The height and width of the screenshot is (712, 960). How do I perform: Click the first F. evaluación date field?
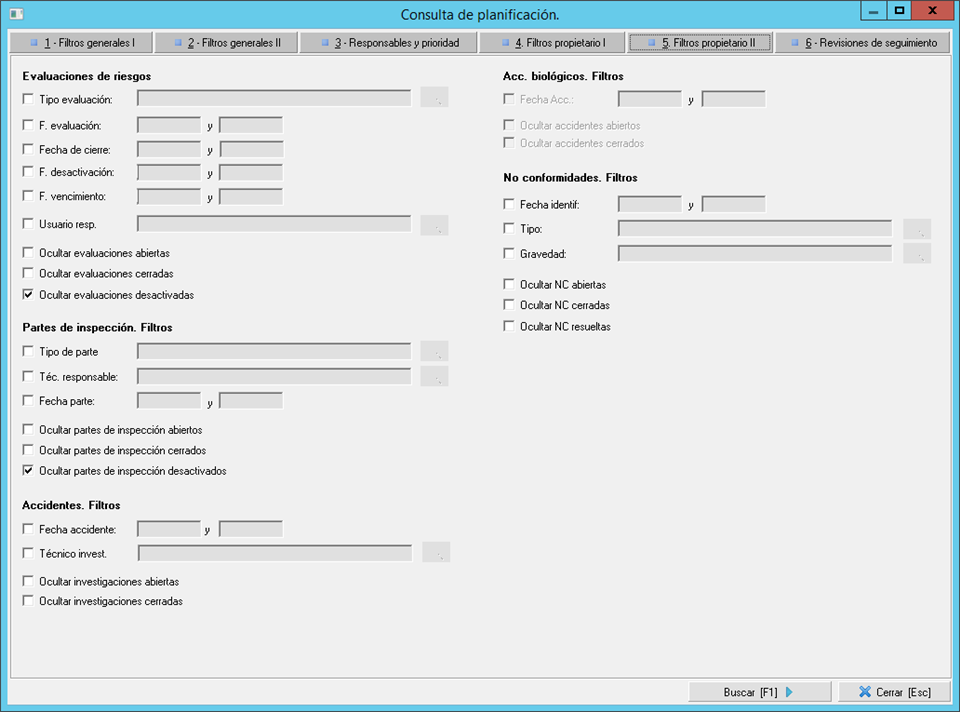[169, 125]
